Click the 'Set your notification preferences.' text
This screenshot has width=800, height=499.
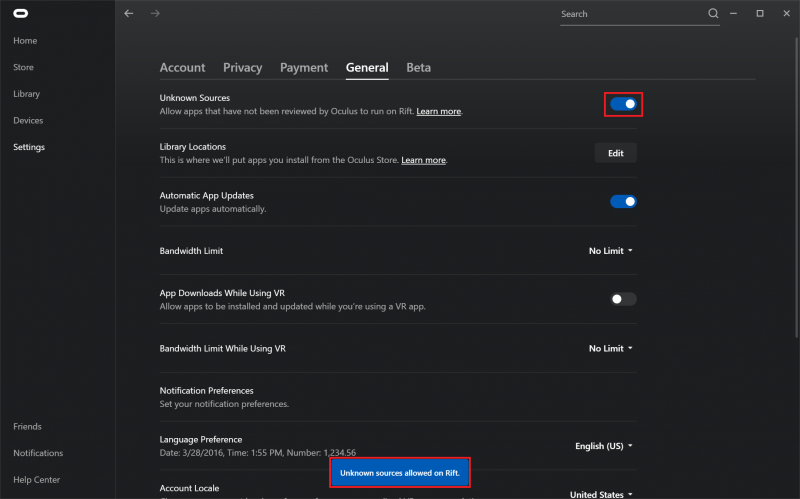[224, 404]
